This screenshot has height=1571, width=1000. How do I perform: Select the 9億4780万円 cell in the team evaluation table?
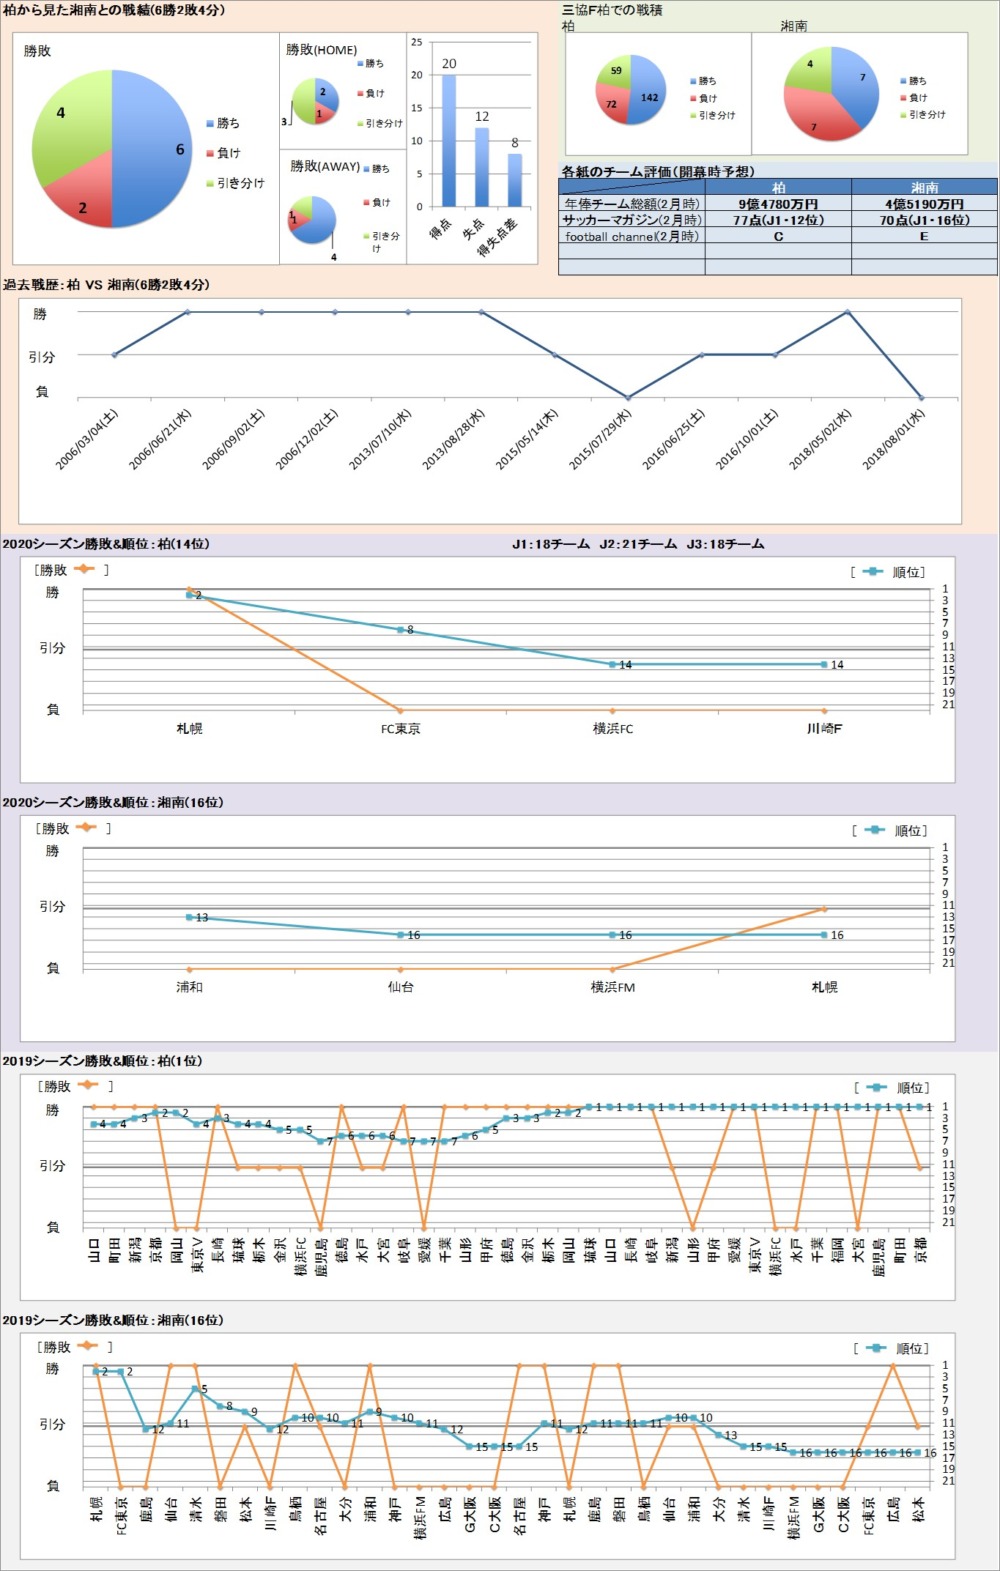[x=778, y=203]
